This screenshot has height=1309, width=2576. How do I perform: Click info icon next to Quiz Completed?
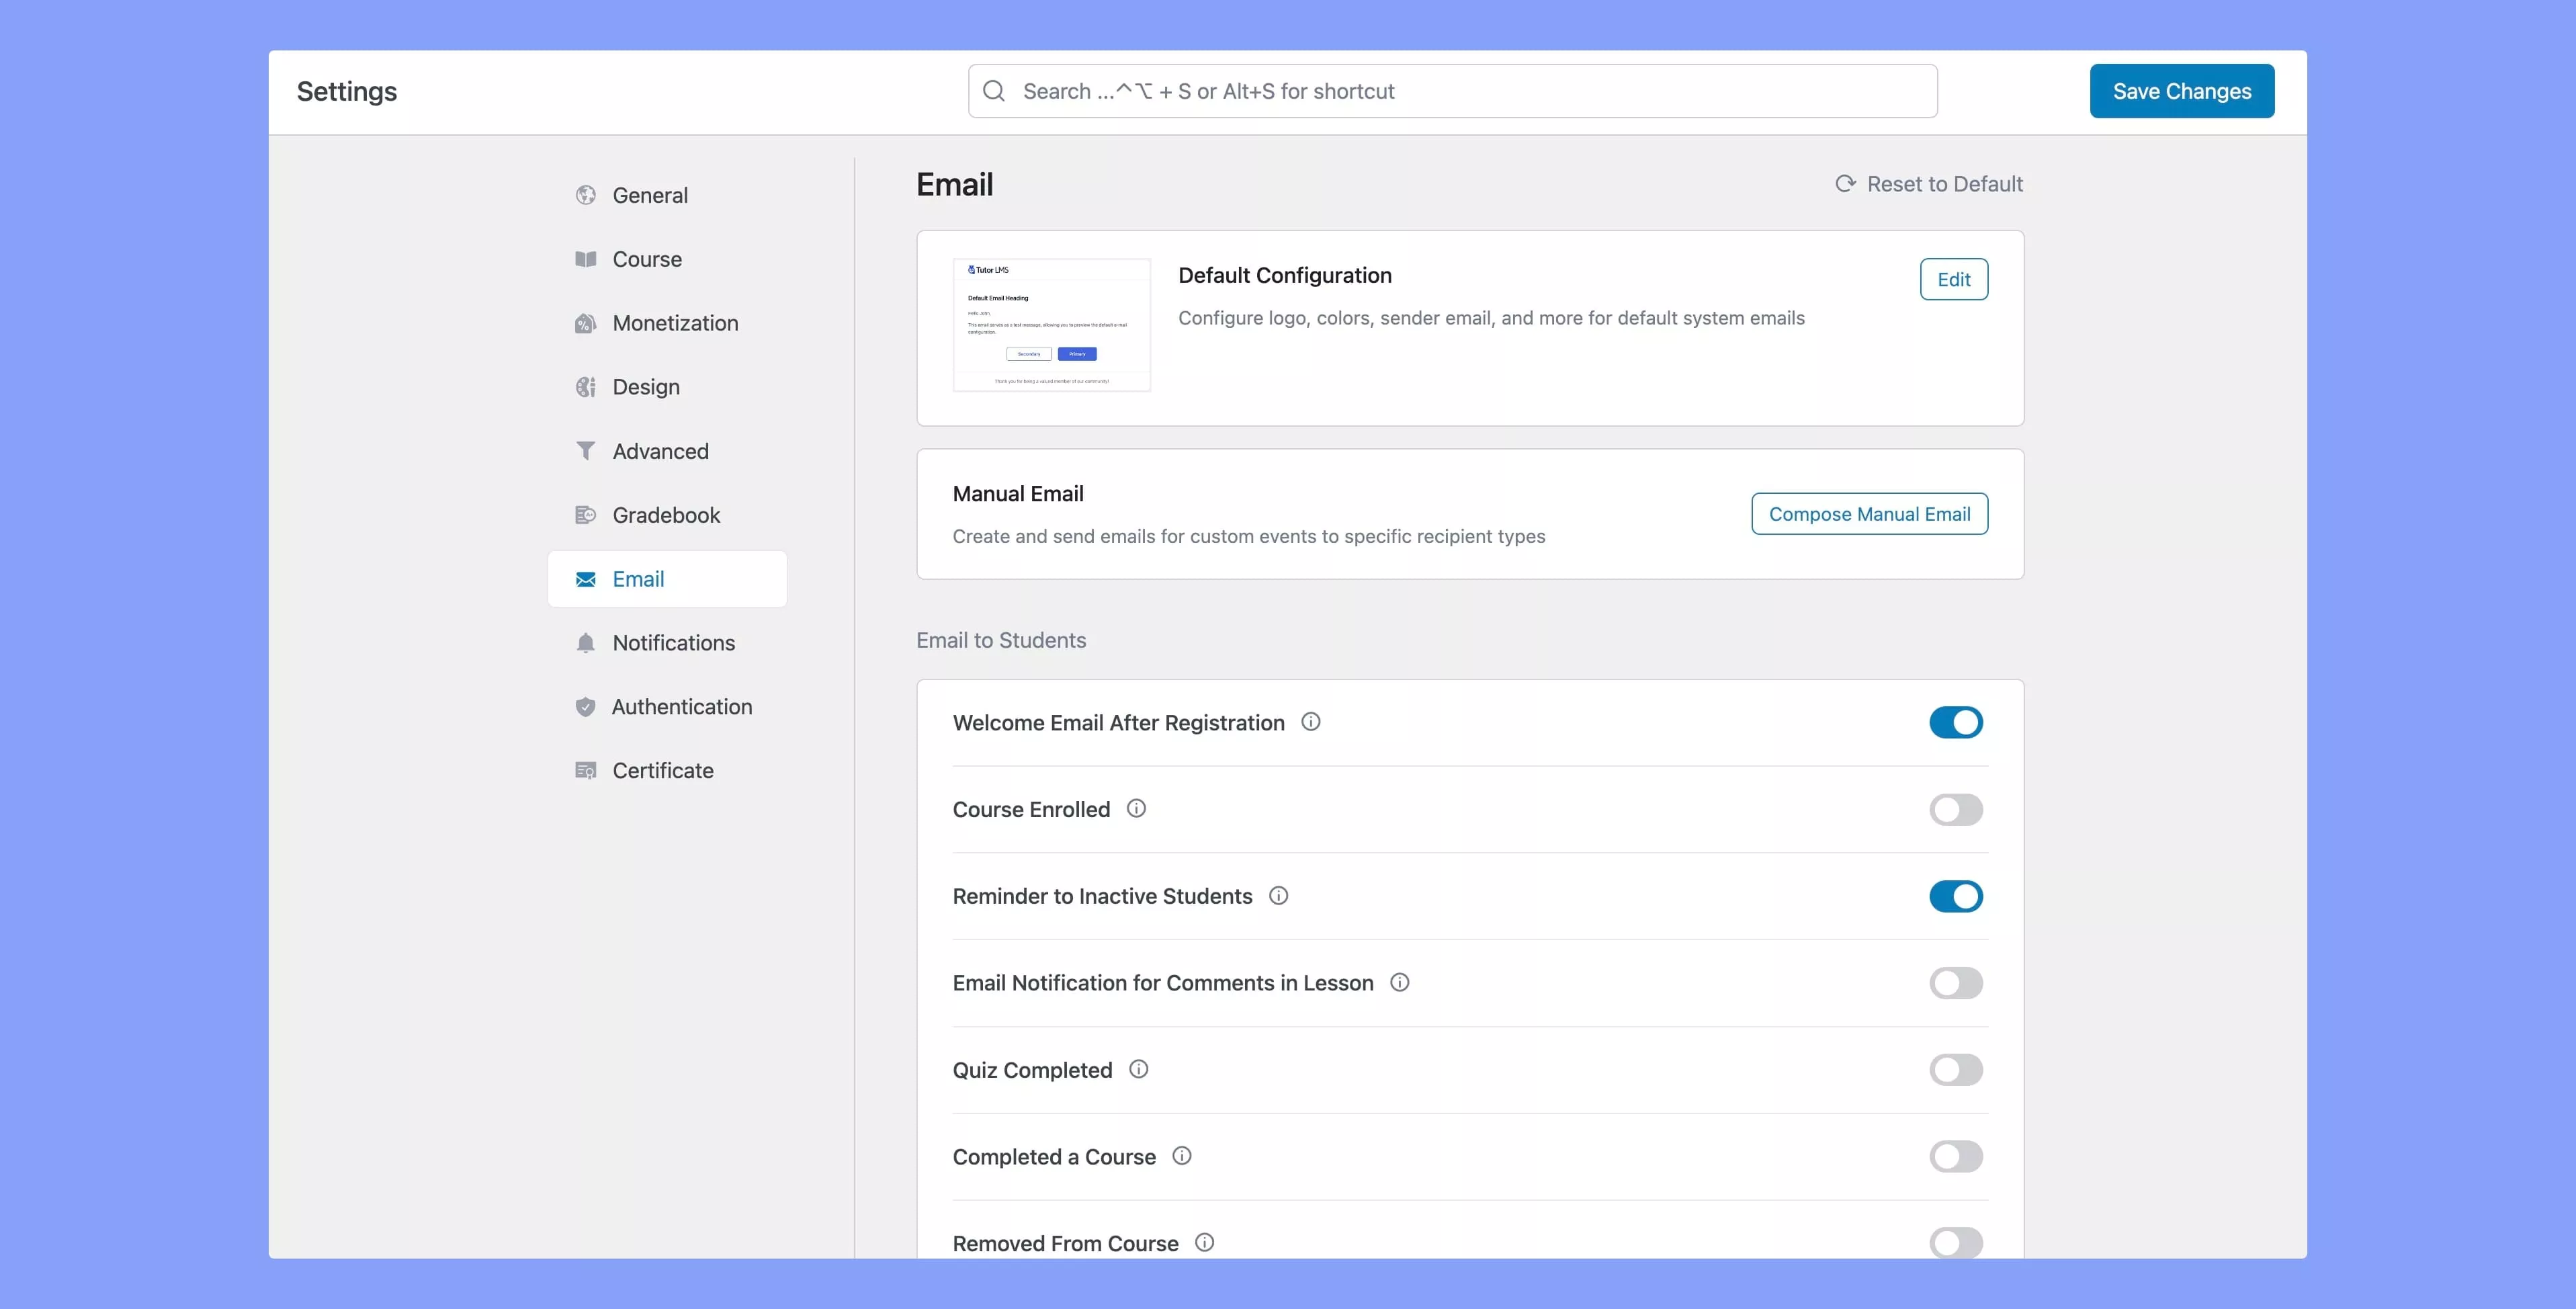[x=1138, y=1069]
